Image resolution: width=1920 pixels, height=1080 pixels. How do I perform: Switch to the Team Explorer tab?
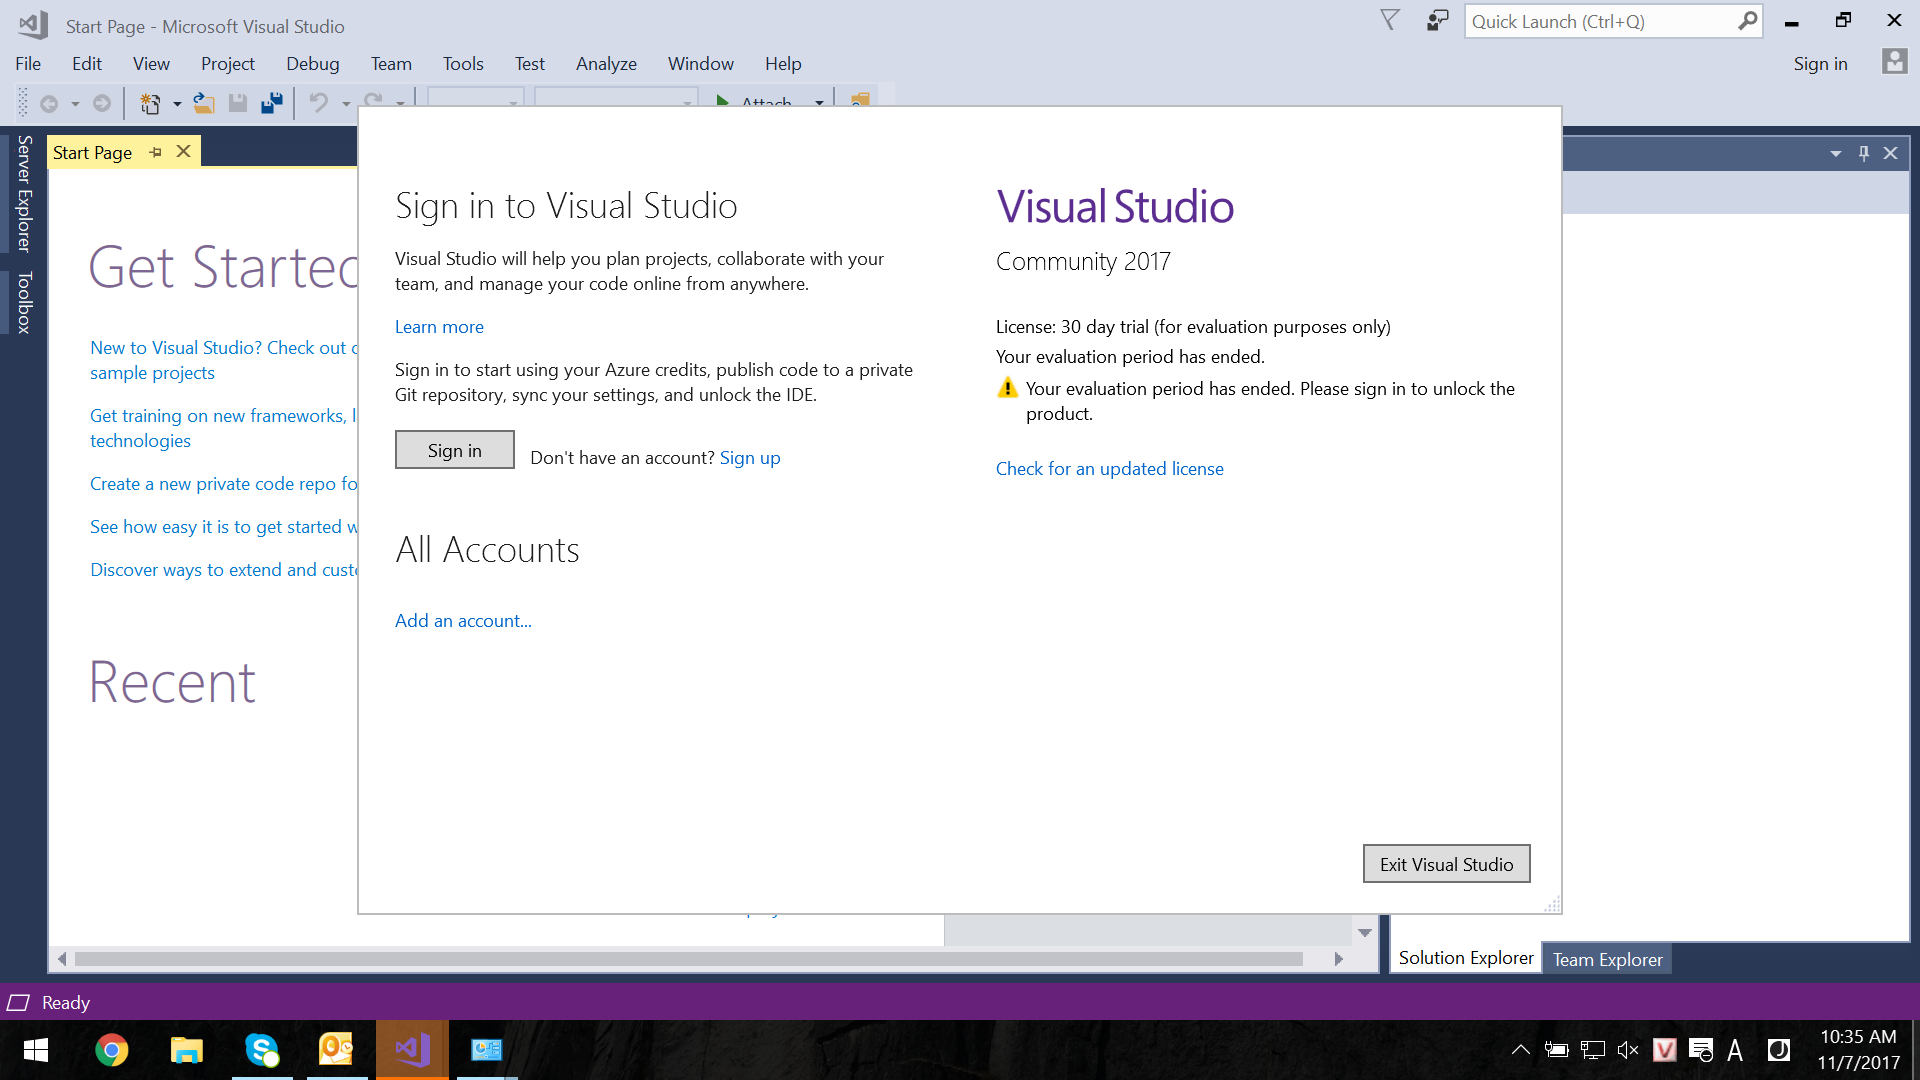(x=1607, y=959)
